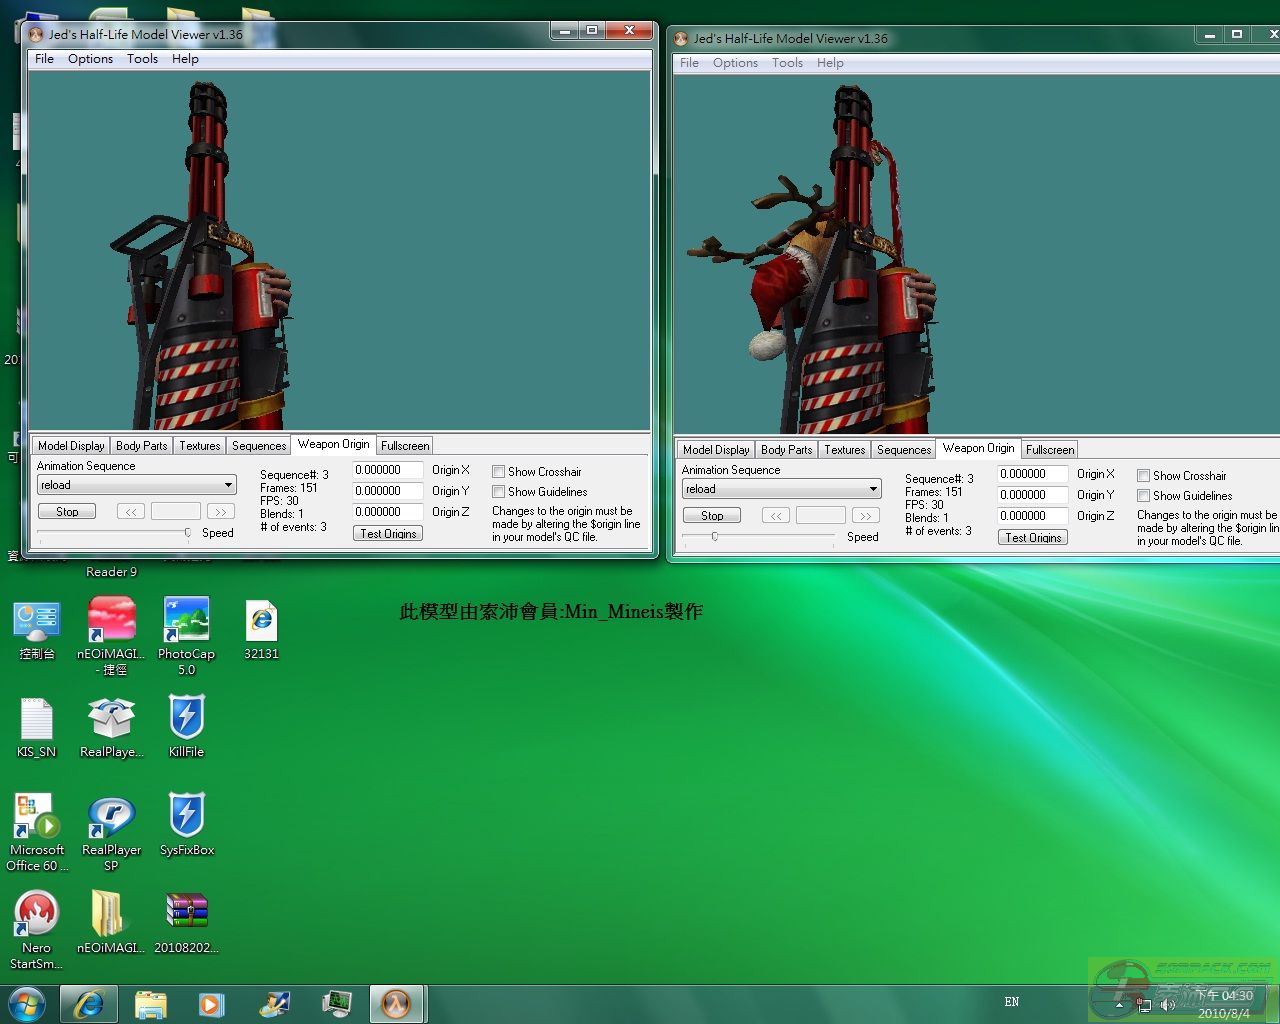Image resolution: width=1280 pixels, height=1024 pixels.
Task: Select the 20108202 archive icon on desktop
Action: [187, 912]
